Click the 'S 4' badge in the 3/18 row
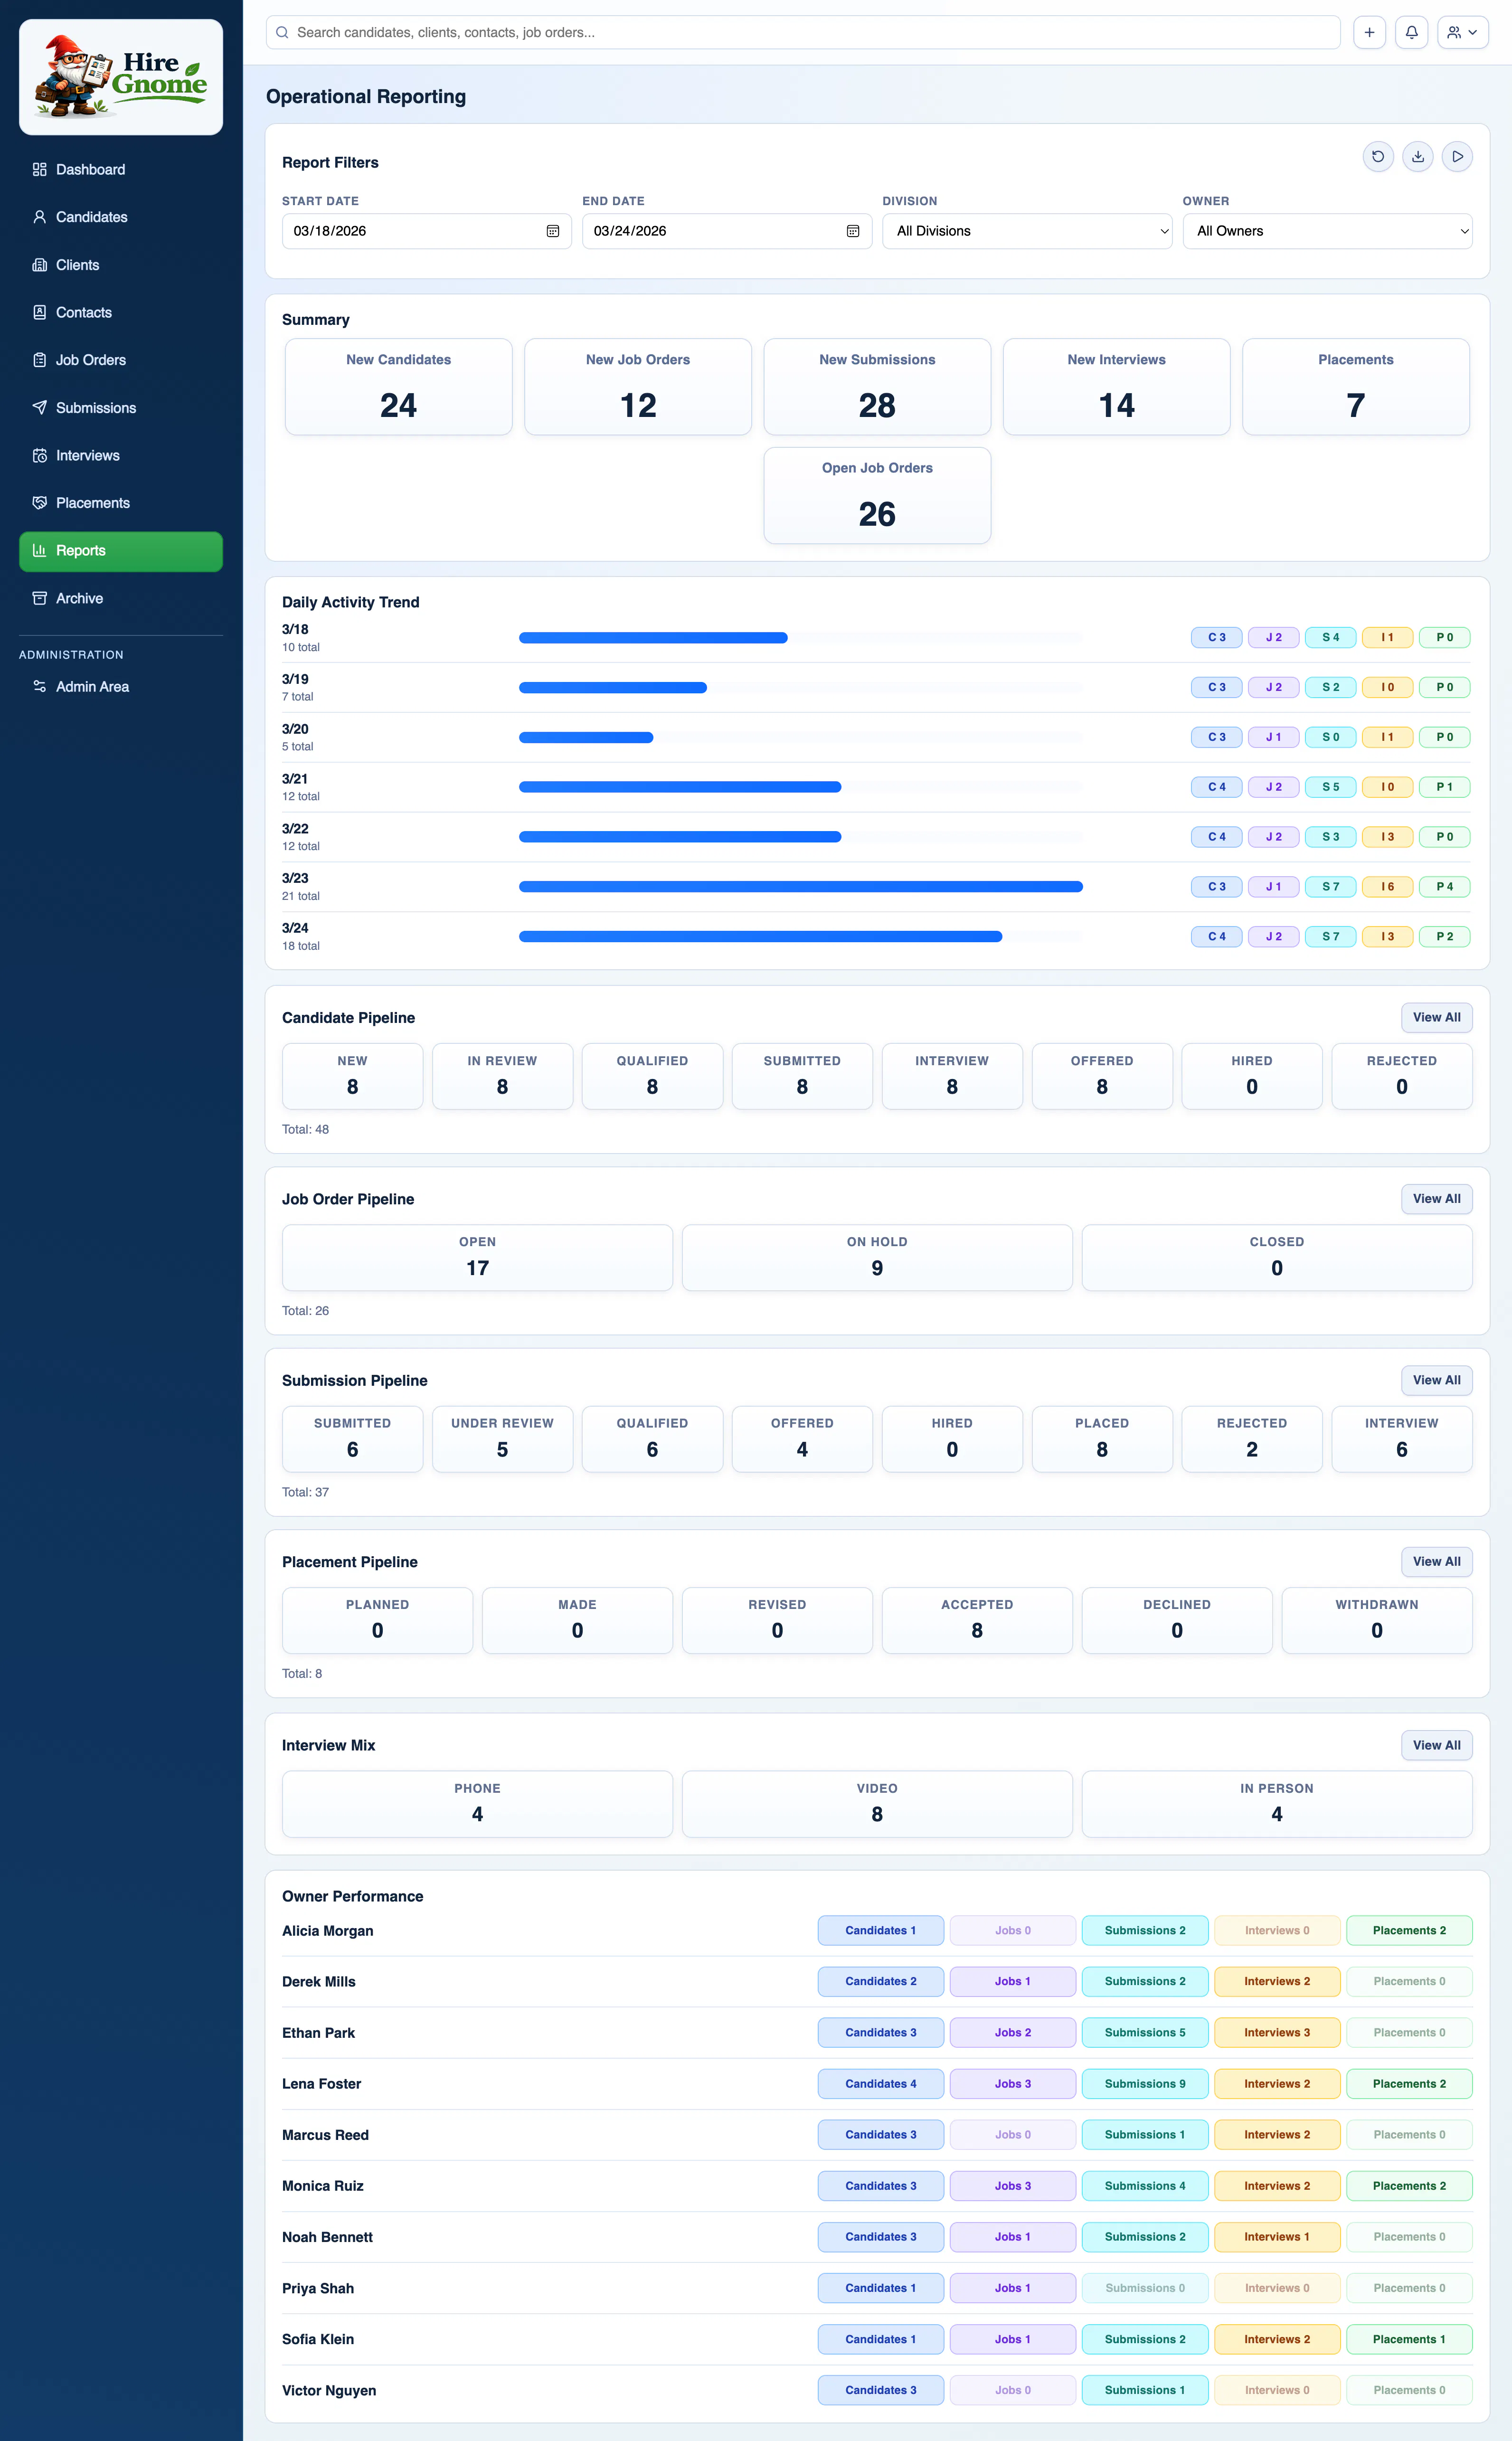The image size is (1512, 2441). click(1331, 638)
